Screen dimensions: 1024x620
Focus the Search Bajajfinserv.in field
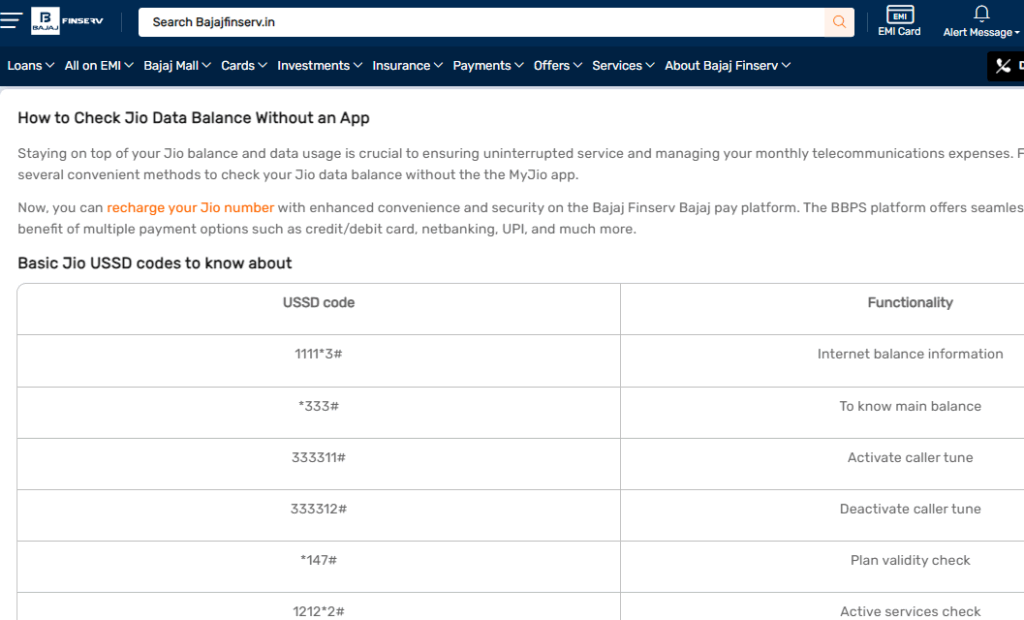481,22
